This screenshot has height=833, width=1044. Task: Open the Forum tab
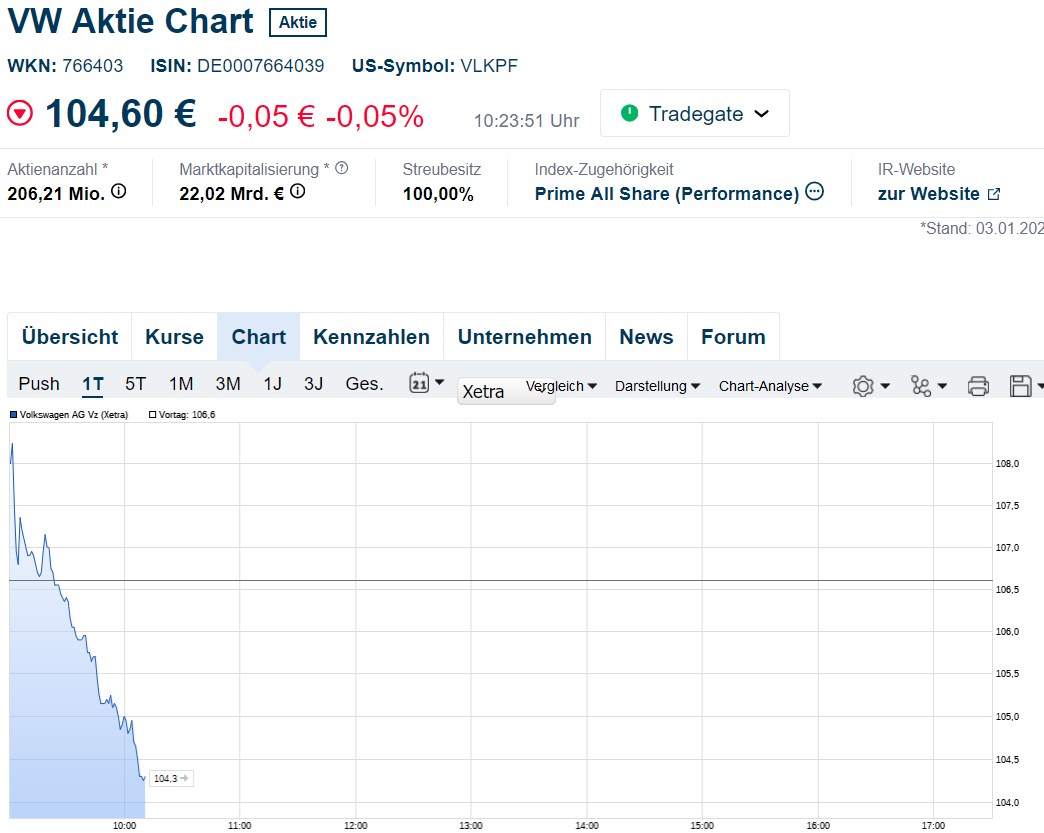pyautogui.click(x=733, y=337)
